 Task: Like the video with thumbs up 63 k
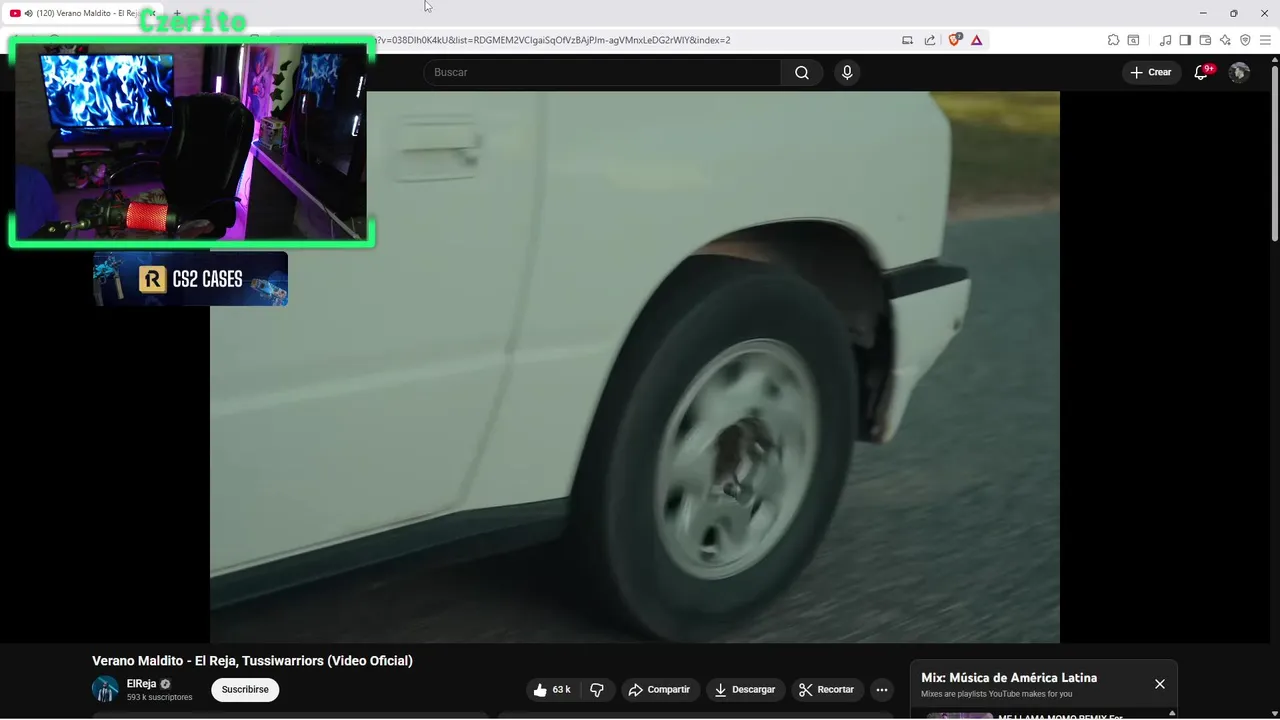pos(552,690)
